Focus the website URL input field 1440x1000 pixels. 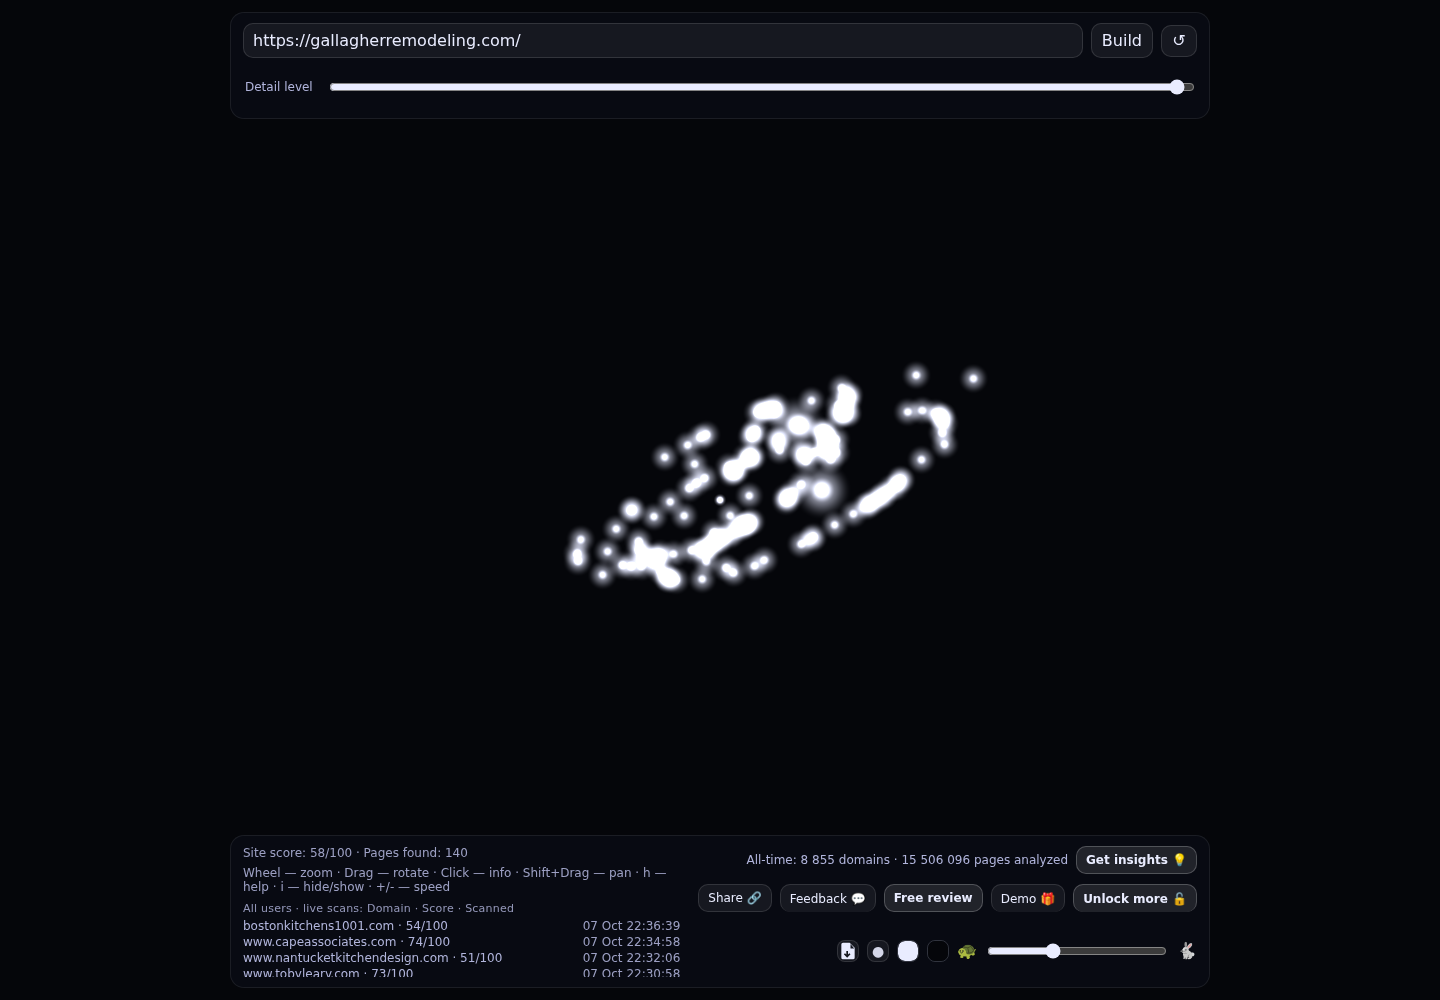pos(663,41)
